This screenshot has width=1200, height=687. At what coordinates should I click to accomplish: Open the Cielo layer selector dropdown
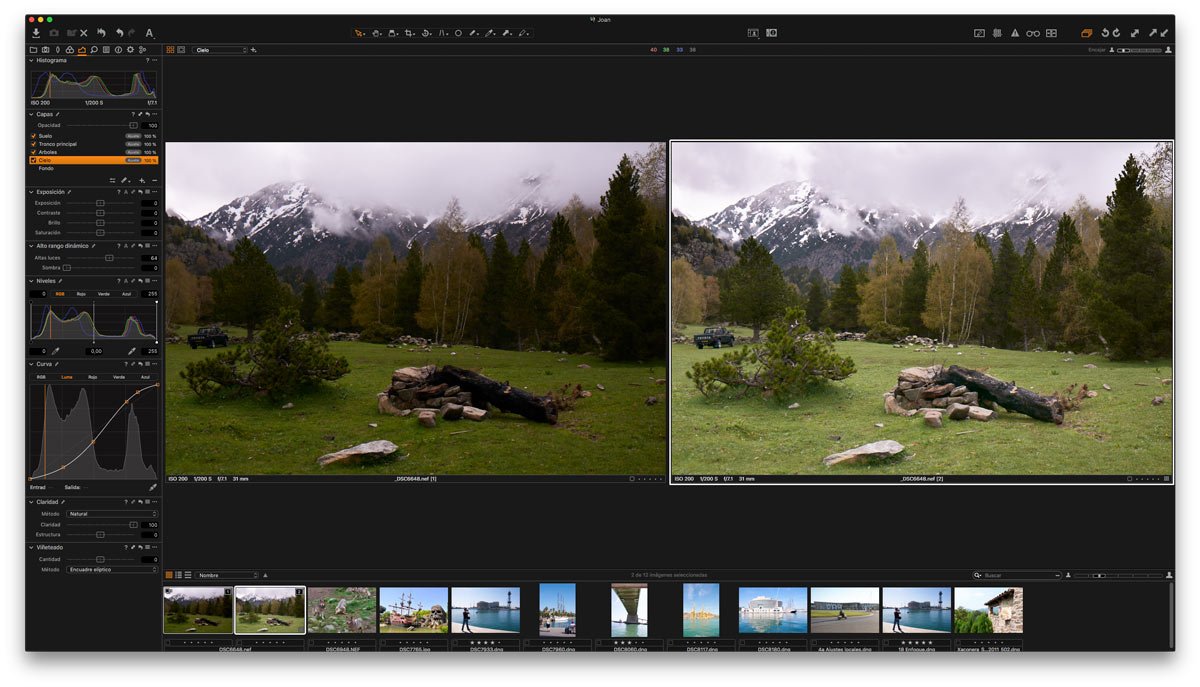point(220,49)
